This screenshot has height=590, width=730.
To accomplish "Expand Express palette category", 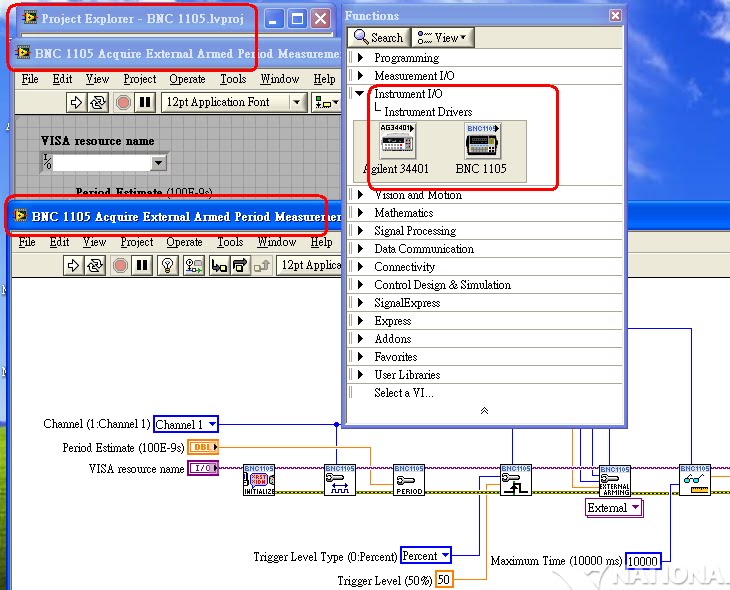I will point(360,321).
